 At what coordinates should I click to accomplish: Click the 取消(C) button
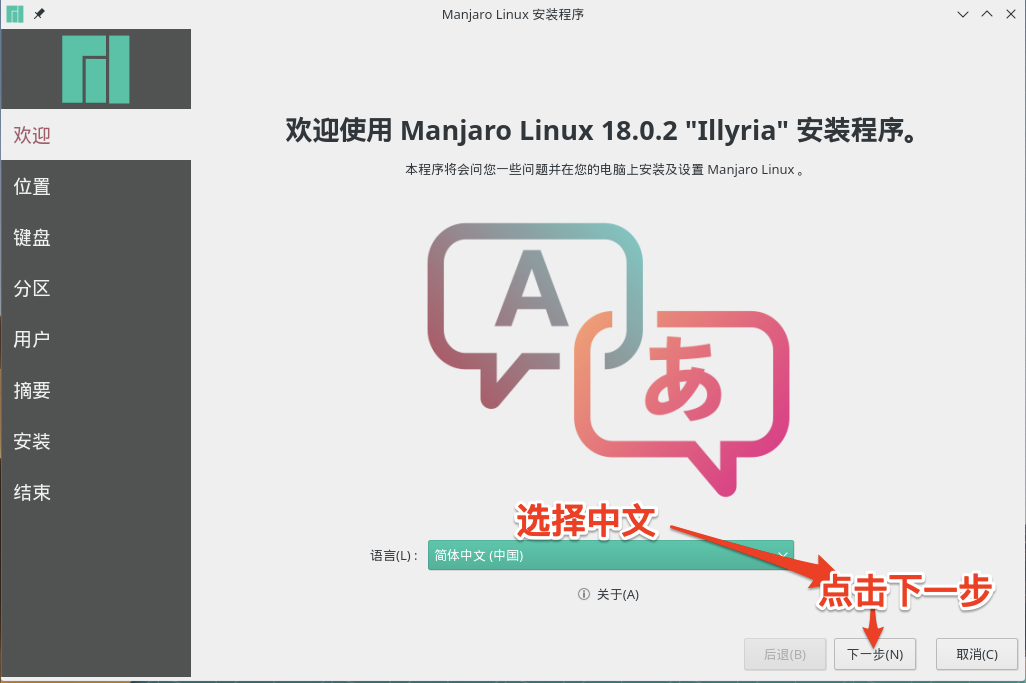(977, 654)
